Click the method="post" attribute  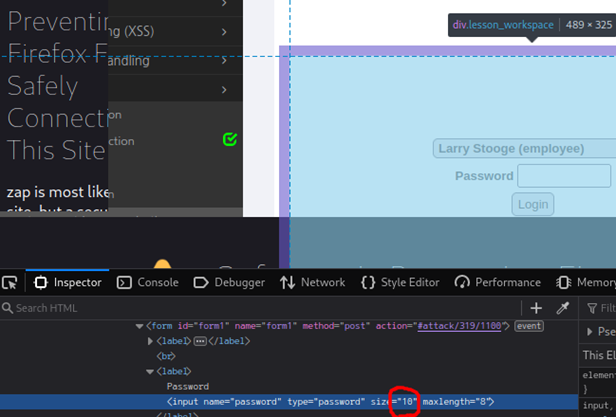point(336,326)
